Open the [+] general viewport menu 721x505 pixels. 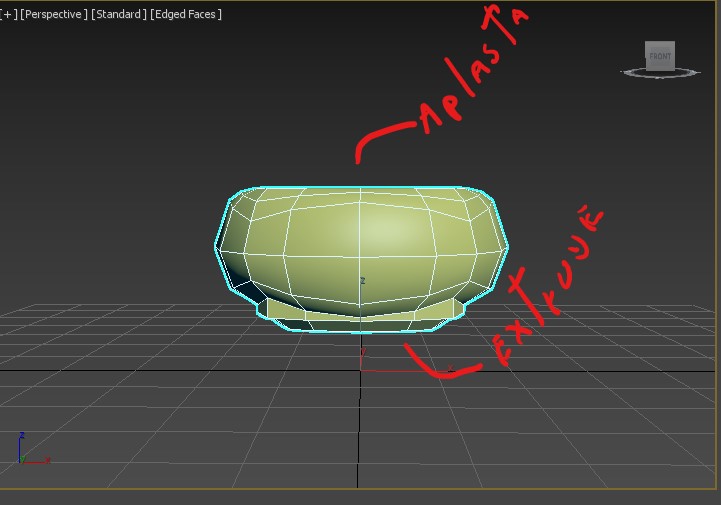tap(8, 14)
